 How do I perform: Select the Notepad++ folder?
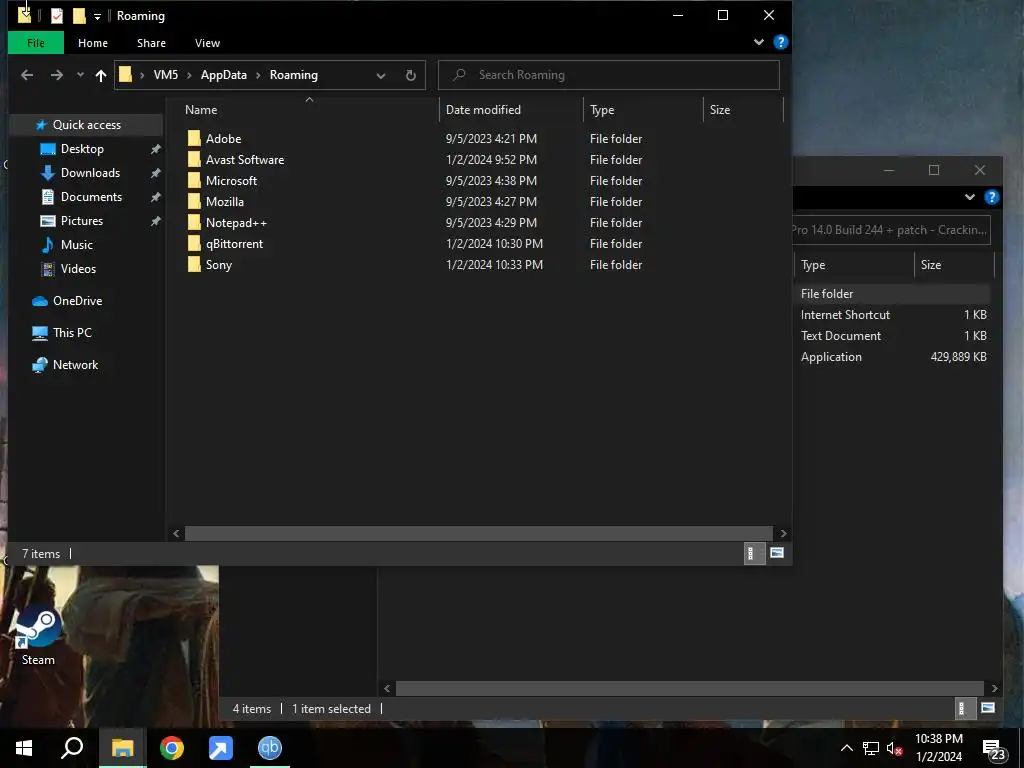pyautogui.click(x=236, y=222)
